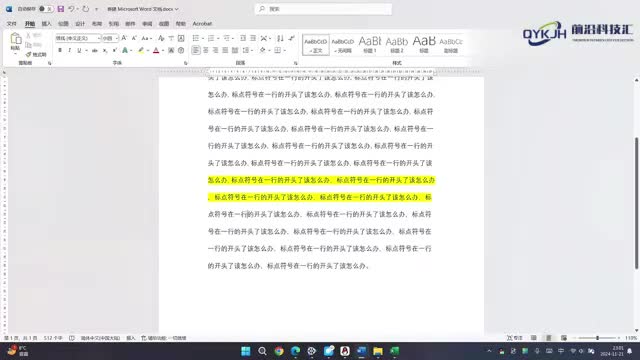The image size is (640, 360).
Task: Click the Multilevel List icon
Action: [x=227, y=38]
